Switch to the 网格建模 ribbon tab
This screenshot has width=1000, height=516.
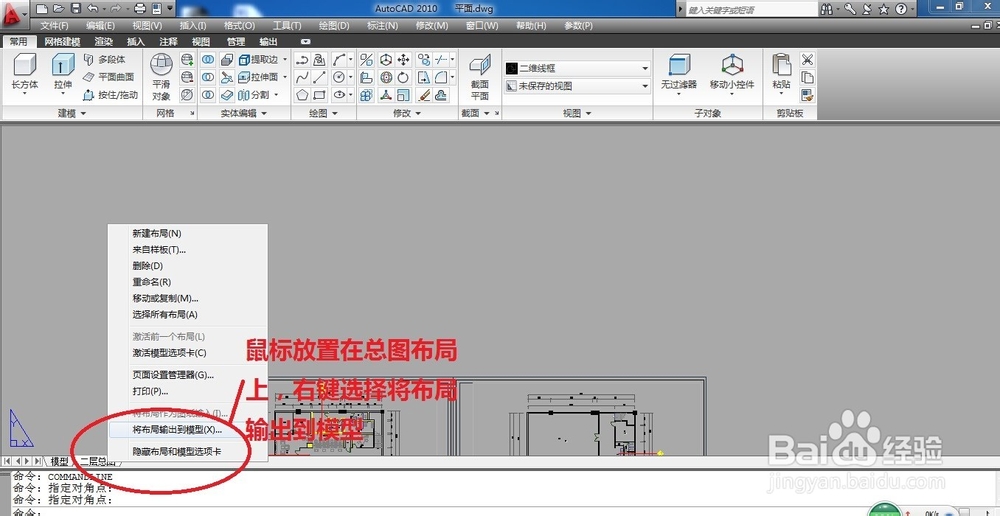click(62, 41)
